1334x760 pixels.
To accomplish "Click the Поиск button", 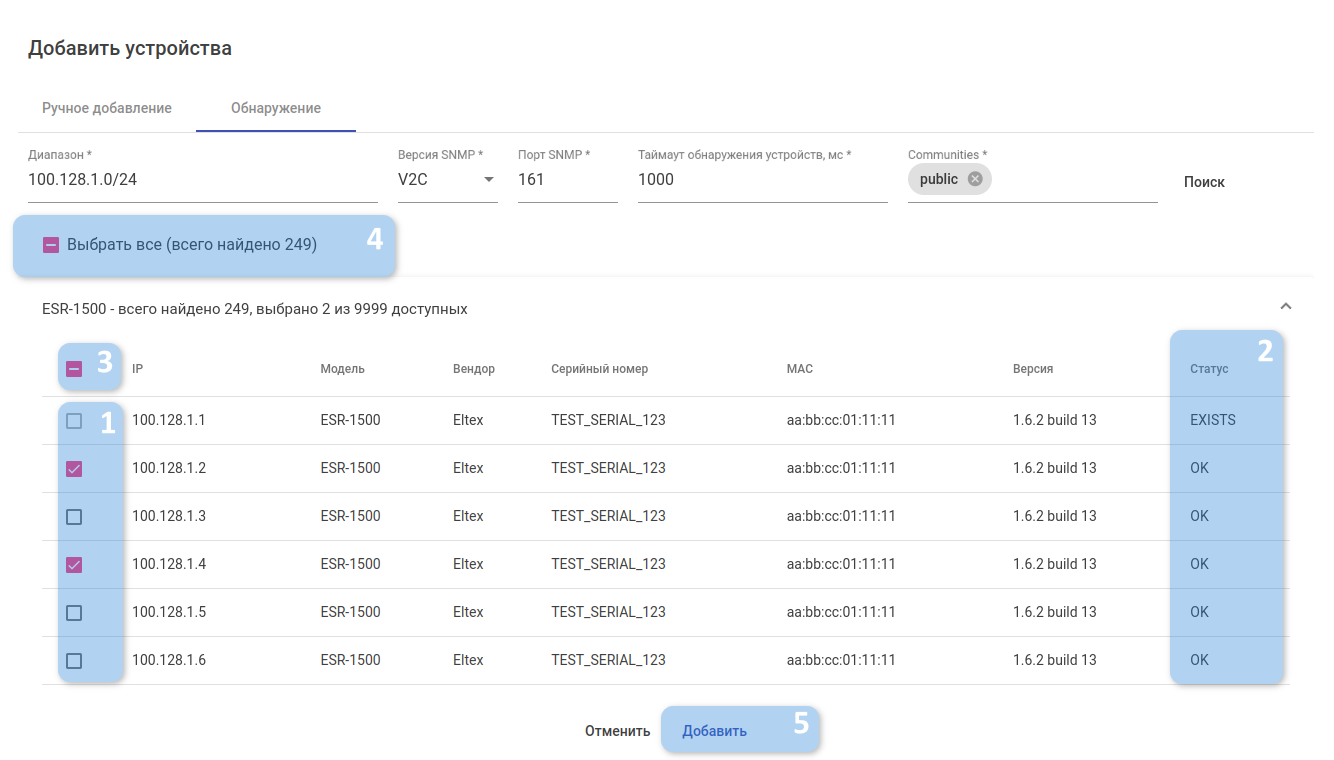I will (1204, 182).
